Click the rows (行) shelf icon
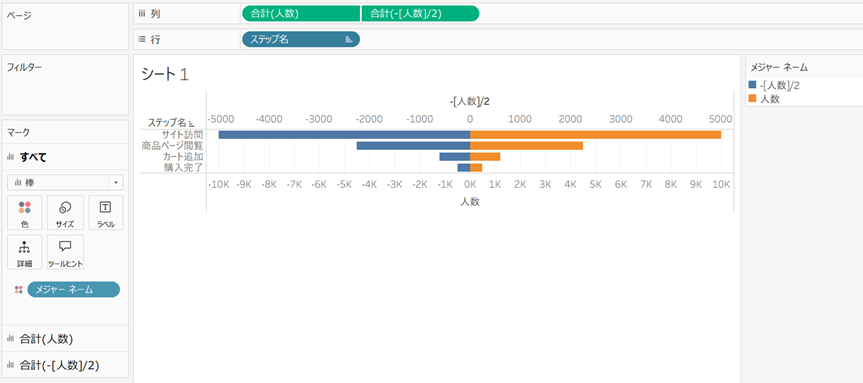 (x=141, y=39)
